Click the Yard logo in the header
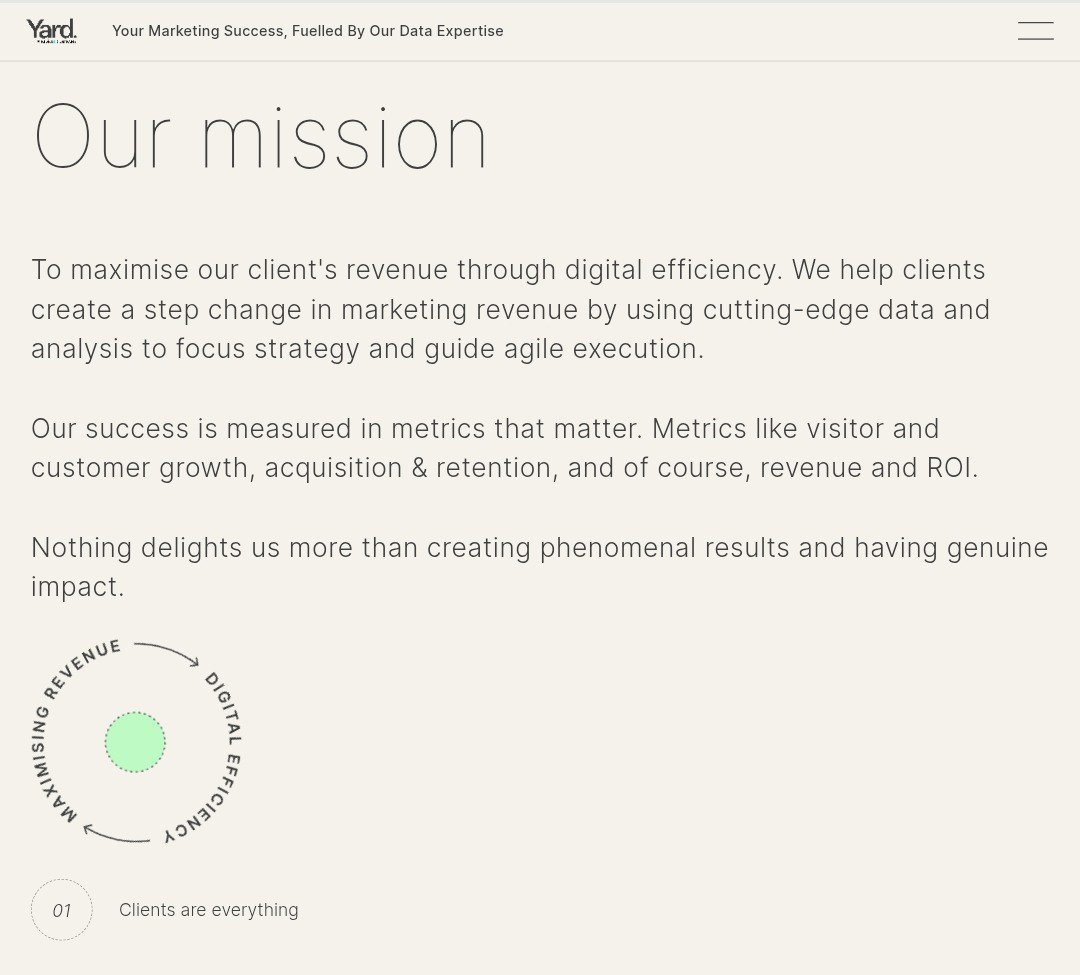 point(52,31)
